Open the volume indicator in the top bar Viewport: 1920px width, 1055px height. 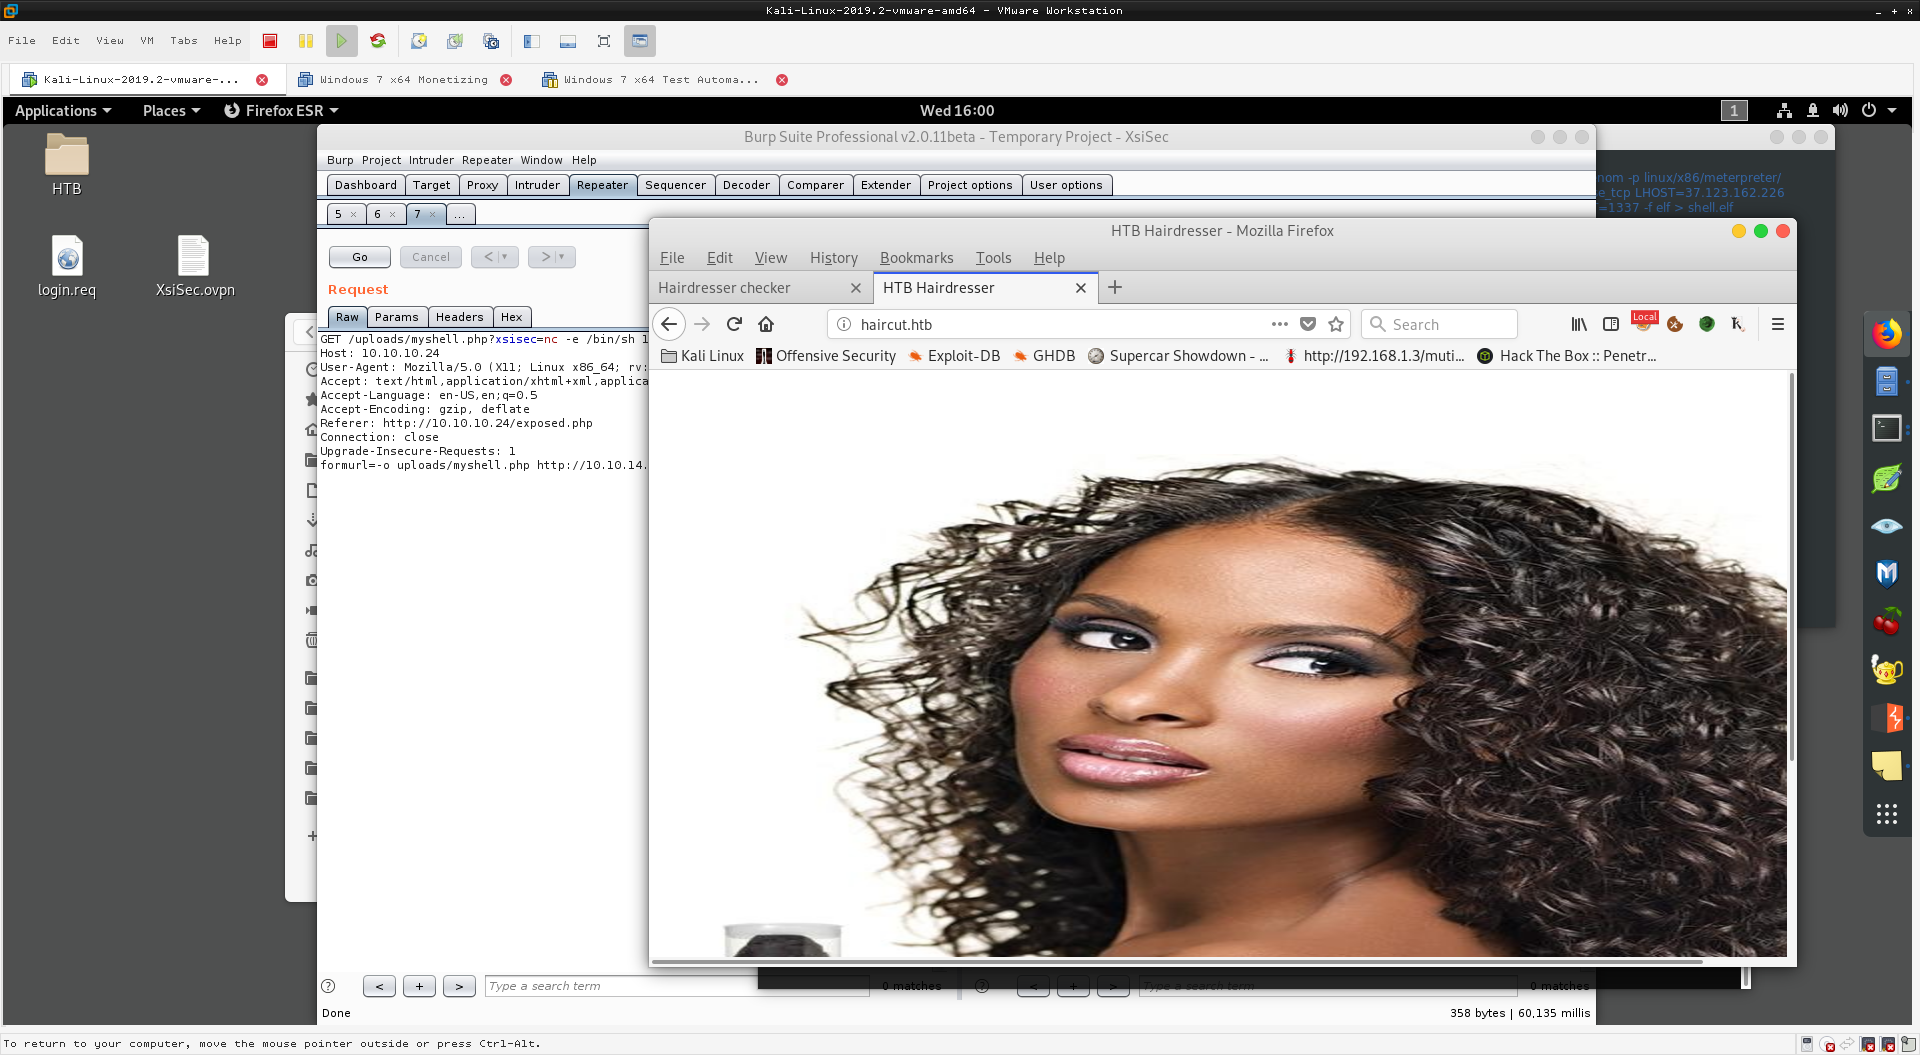click(x=1840, y=110)
